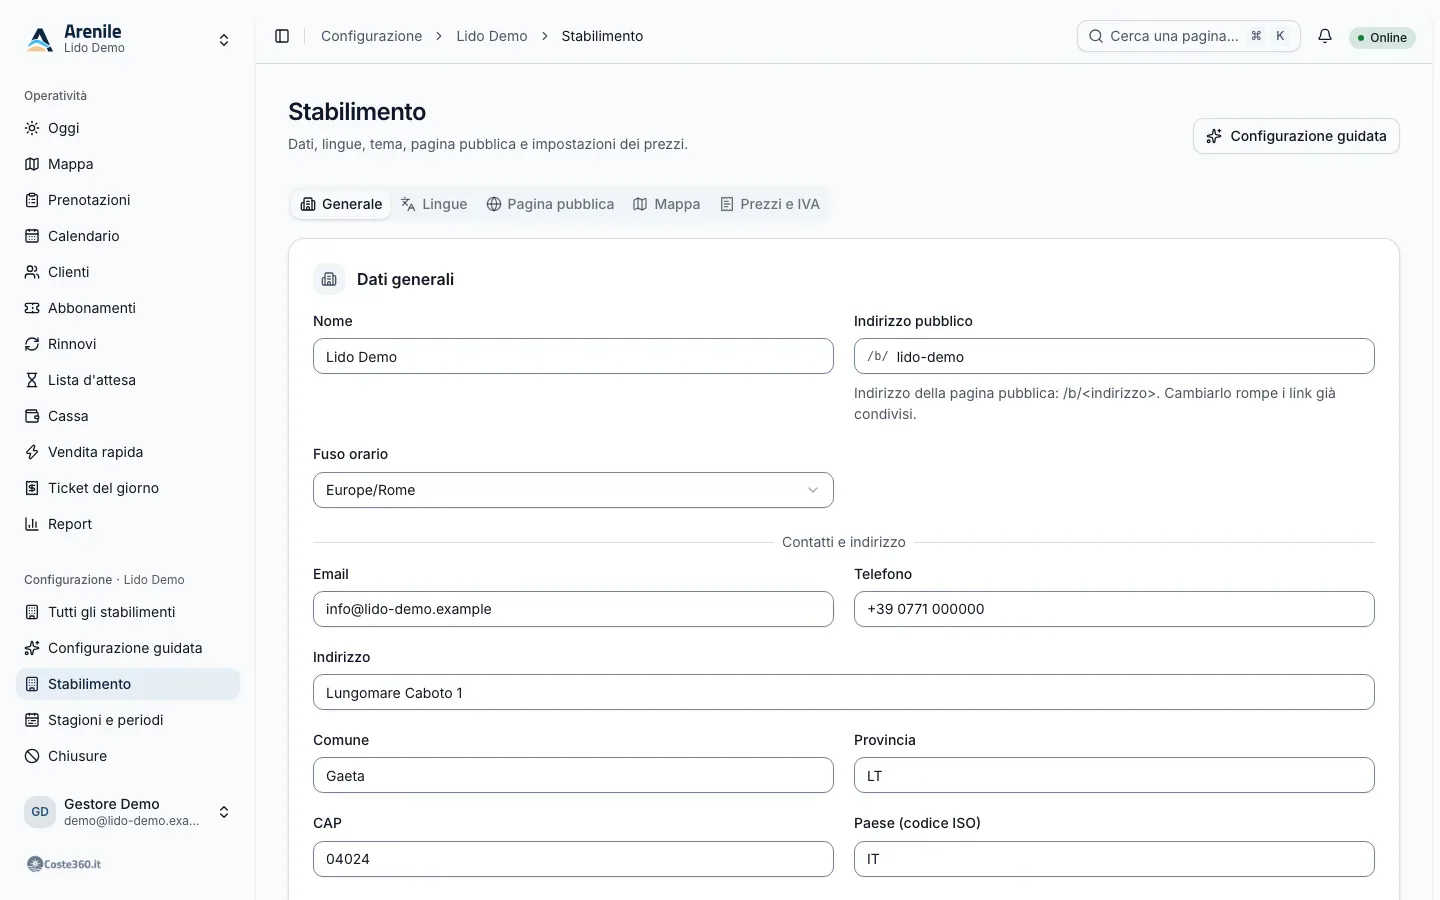Open Ticket del giorno
This screenshot has height=900, width=1440.
point(128,488)
